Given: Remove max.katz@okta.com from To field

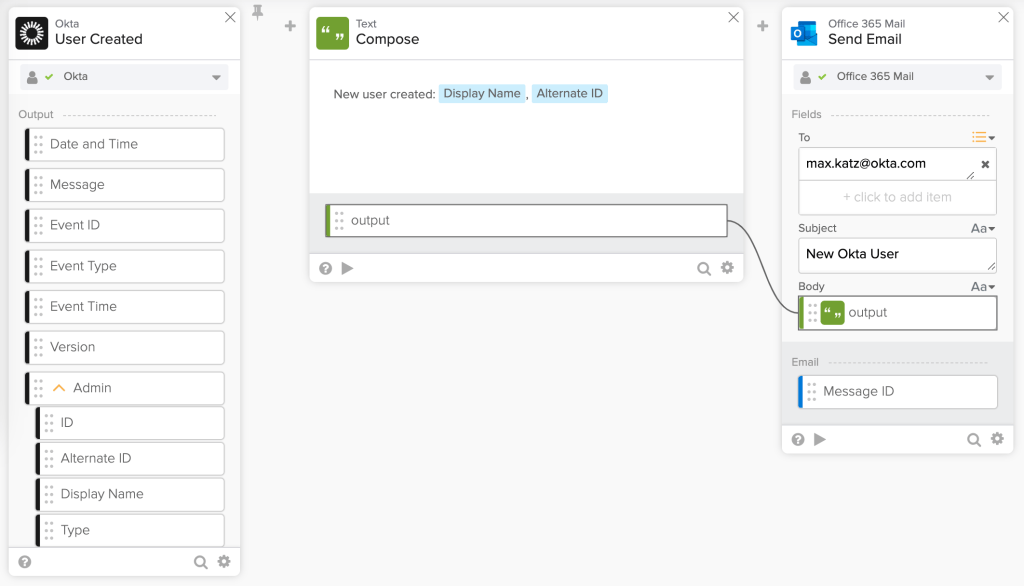Looking at the screenshot, I should 985,164.
